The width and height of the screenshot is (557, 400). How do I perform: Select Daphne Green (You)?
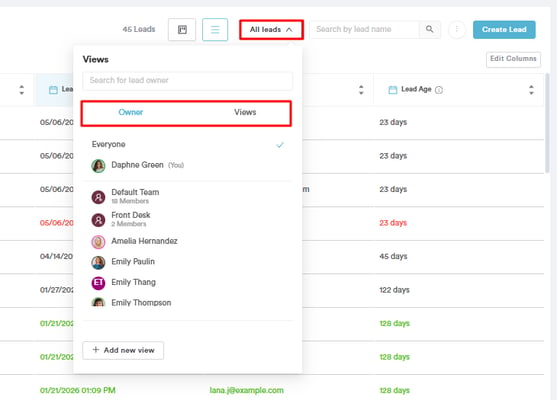click(x=188, y=165)
